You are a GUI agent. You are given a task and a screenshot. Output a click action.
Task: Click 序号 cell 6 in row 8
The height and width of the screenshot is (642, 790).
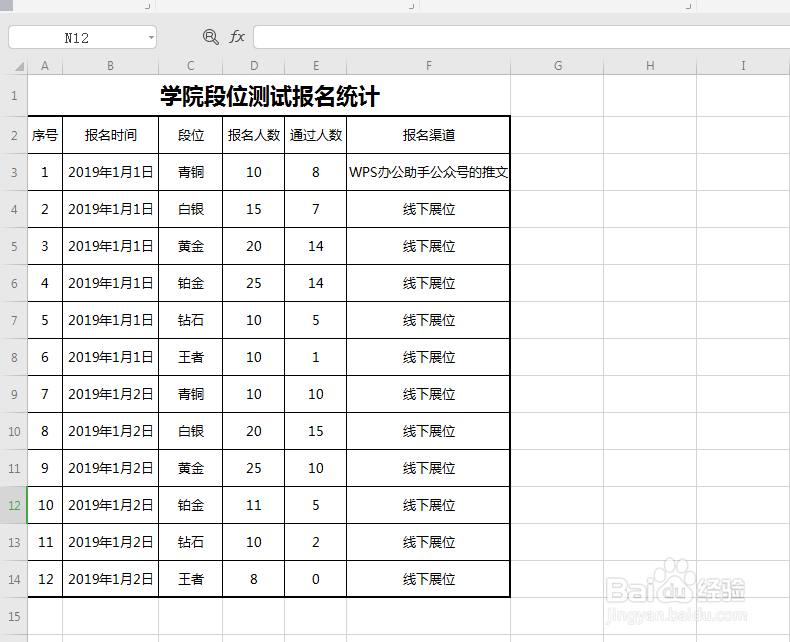[x=45, y=357]
